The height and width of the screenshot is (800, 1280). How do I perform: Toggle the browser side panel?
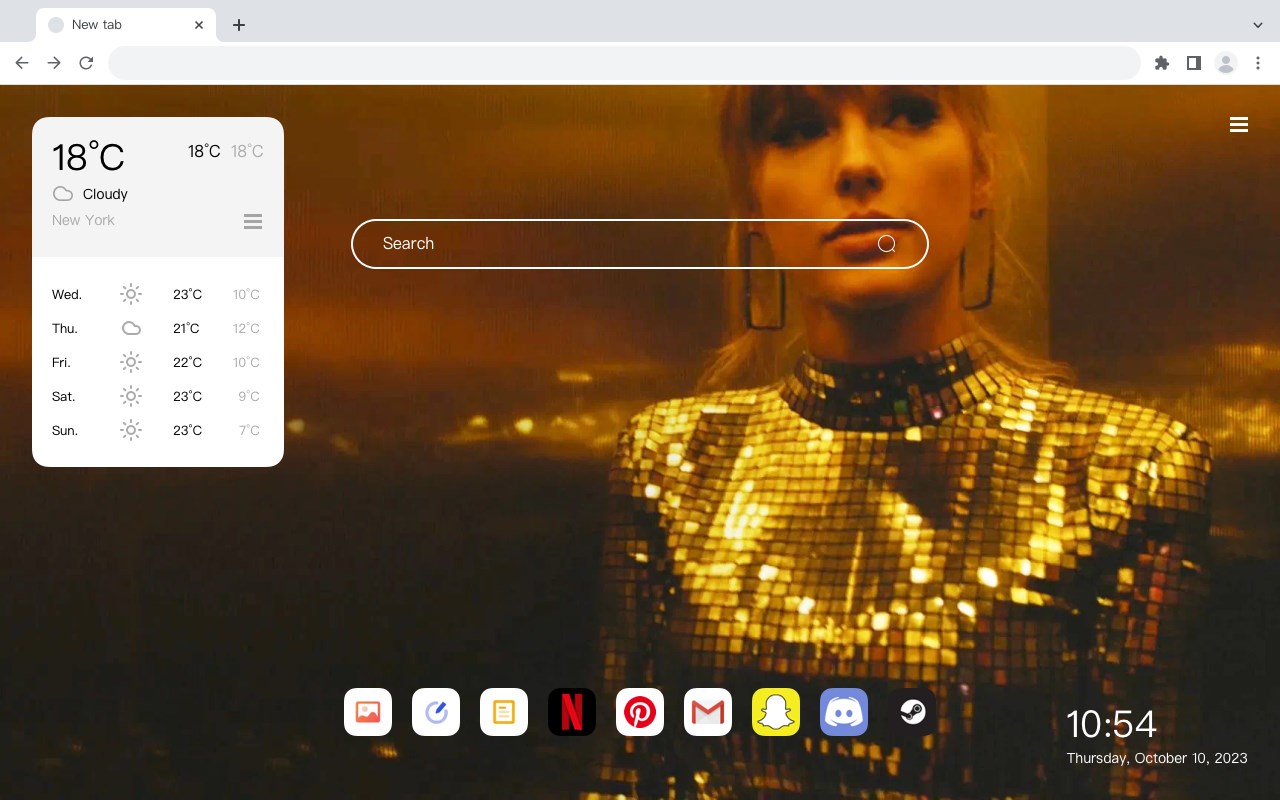pyautogui.click(x=1193, y=63)
